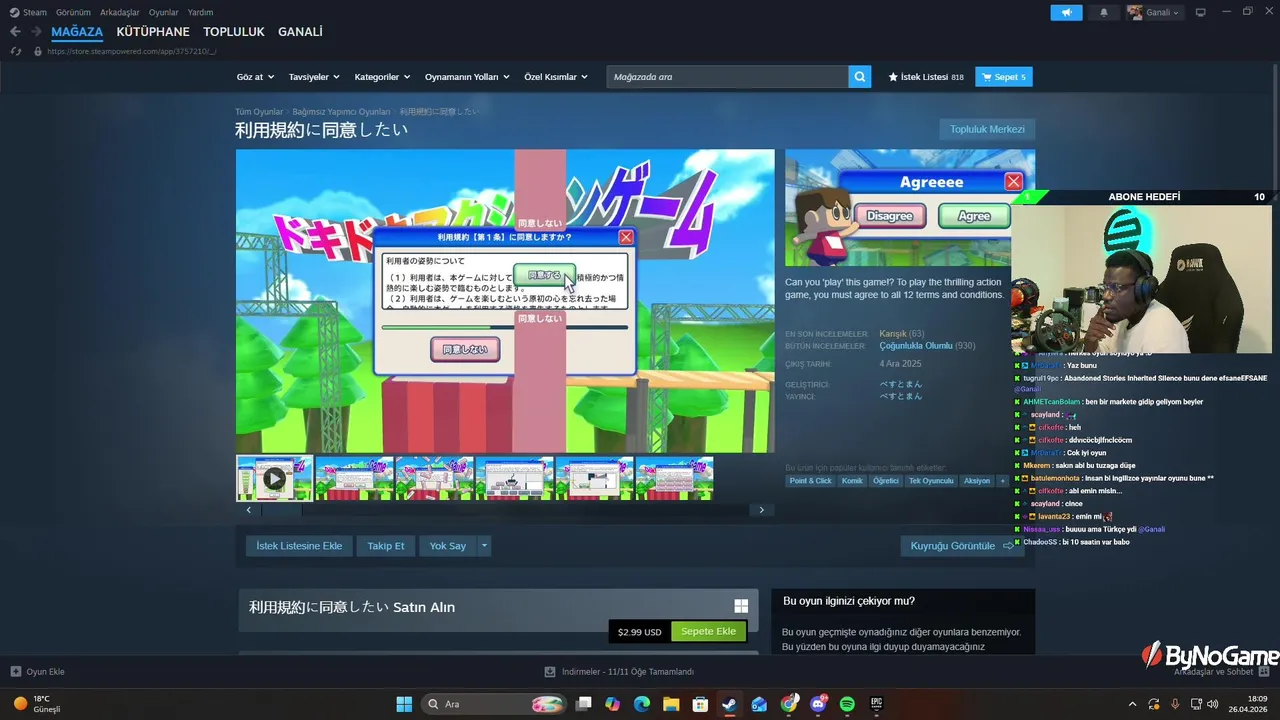Focus the Mağazada ara search field
The image size is (1280, 720).
(727, 77)
